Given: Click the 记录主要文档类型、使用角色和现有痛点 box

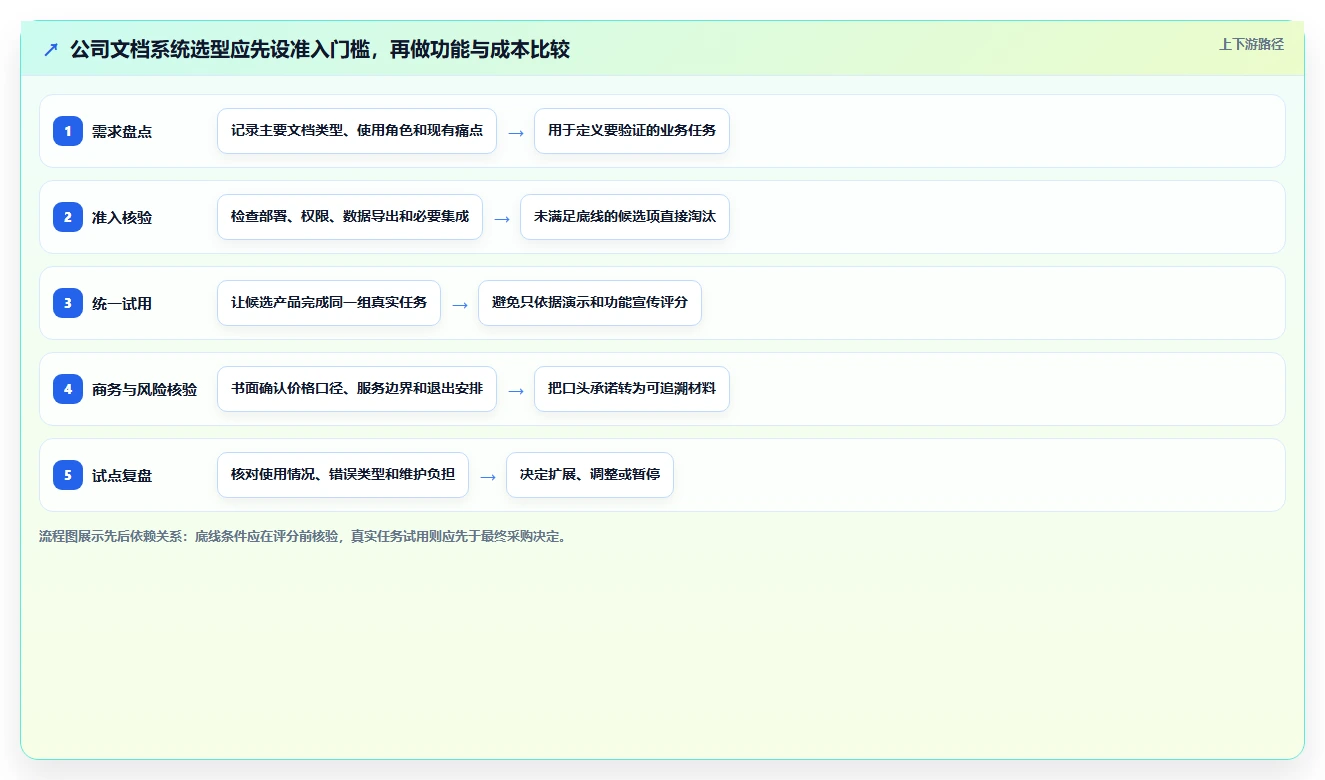Looking at the screenshot, I should (357, 131).
